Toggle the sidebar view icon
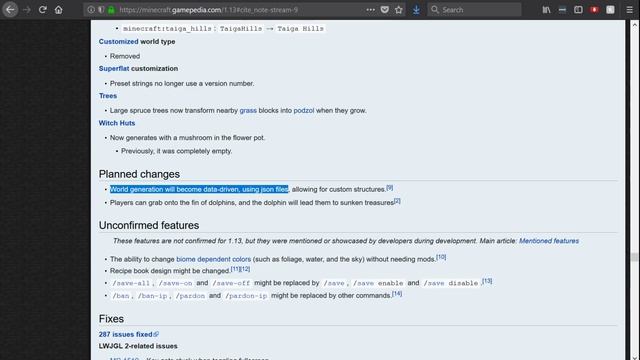Screen dimensions: 640x360 click(x=578, y=9)
